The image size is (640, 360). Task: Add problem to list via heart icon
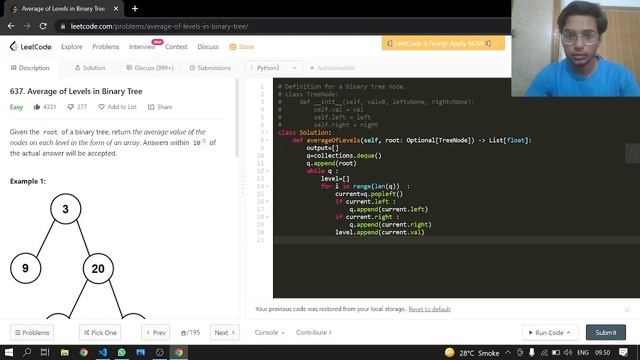click(101, 107)
